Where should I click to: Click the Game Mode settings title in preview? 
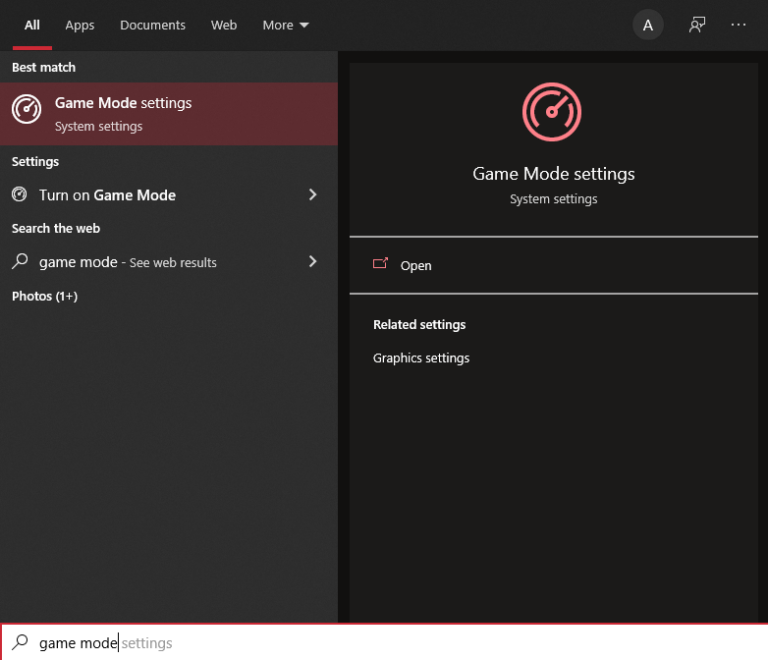(x=553, y=174)
